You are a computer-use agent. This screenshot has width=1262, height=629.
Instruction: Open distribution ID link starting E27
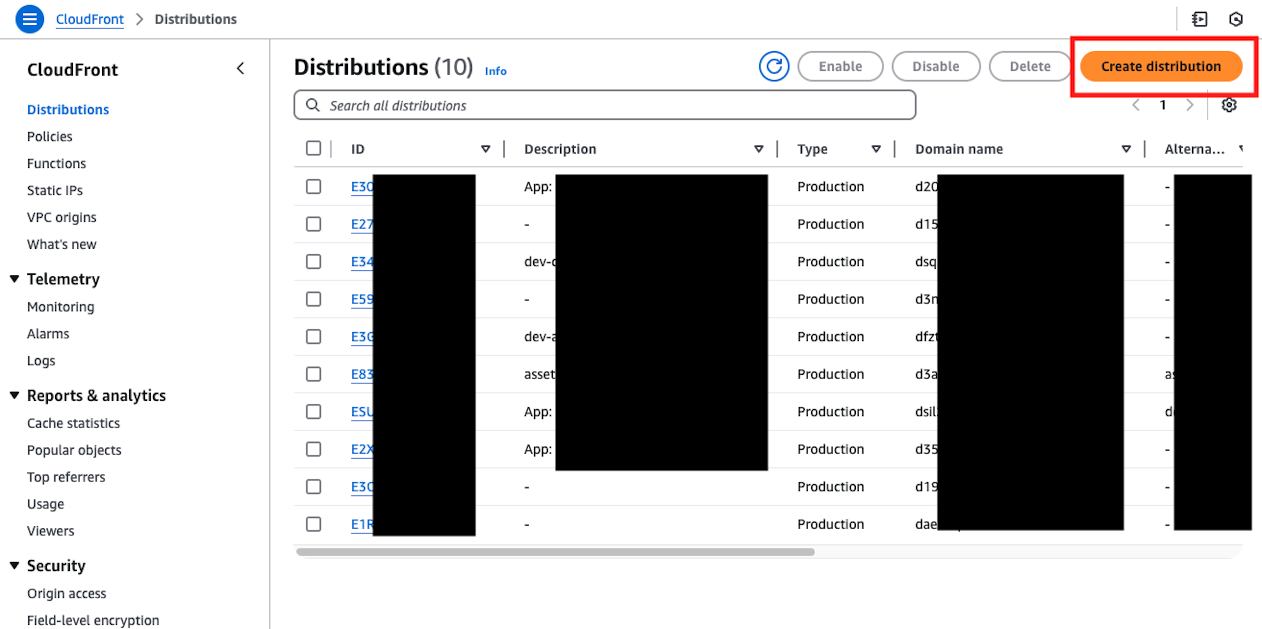click(x=362, y=224)
